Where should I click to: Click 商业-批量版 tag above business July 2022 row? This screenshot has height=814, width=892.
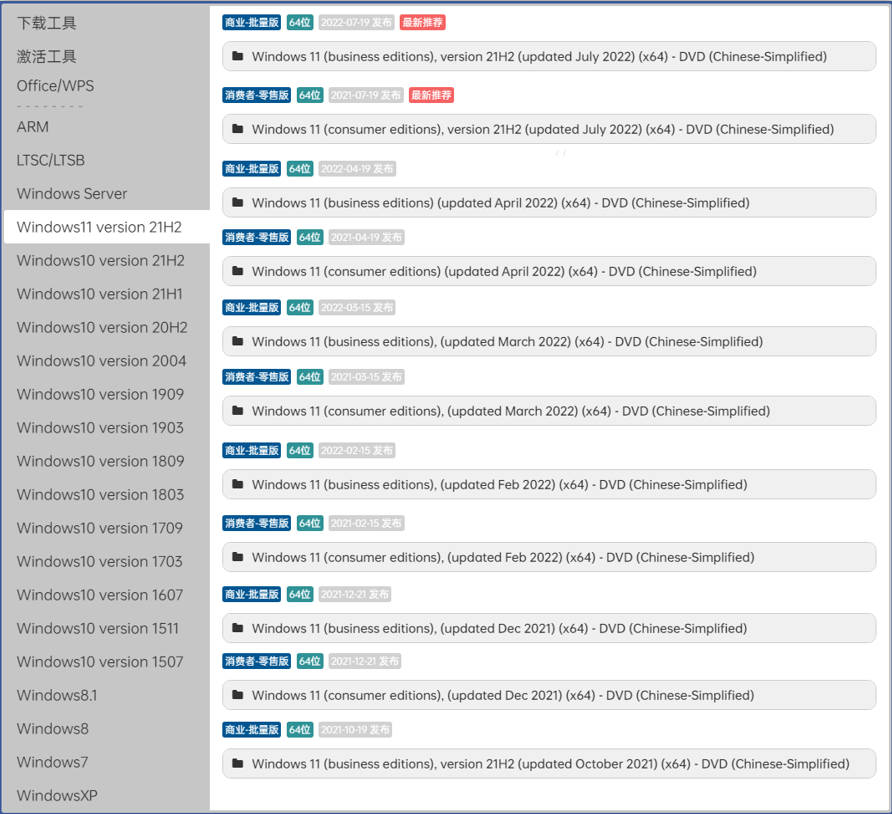251,23
